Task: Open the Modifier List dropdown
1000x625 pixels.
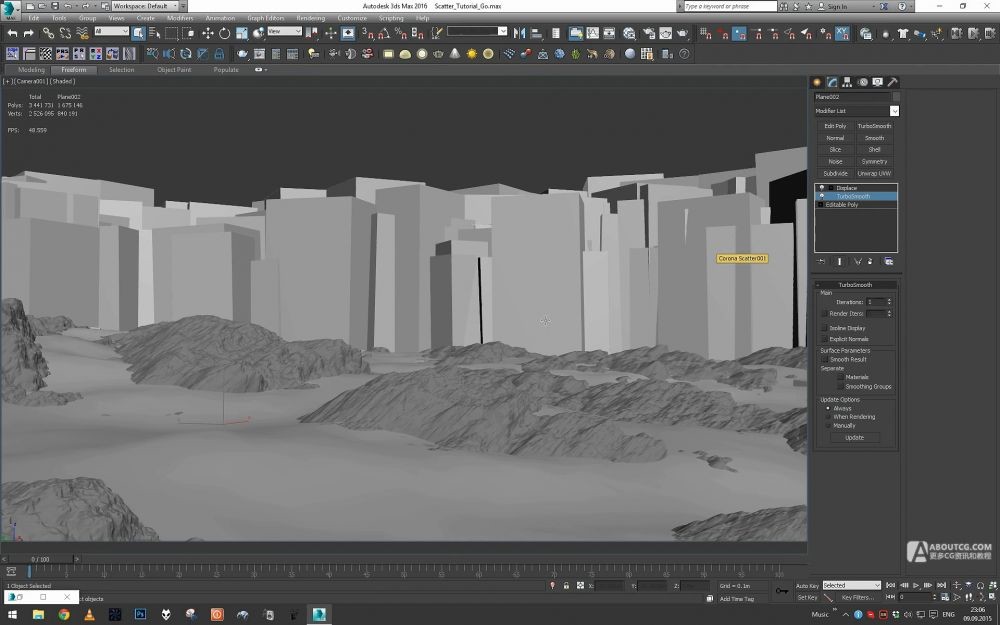Action: [x=894, y=111]
